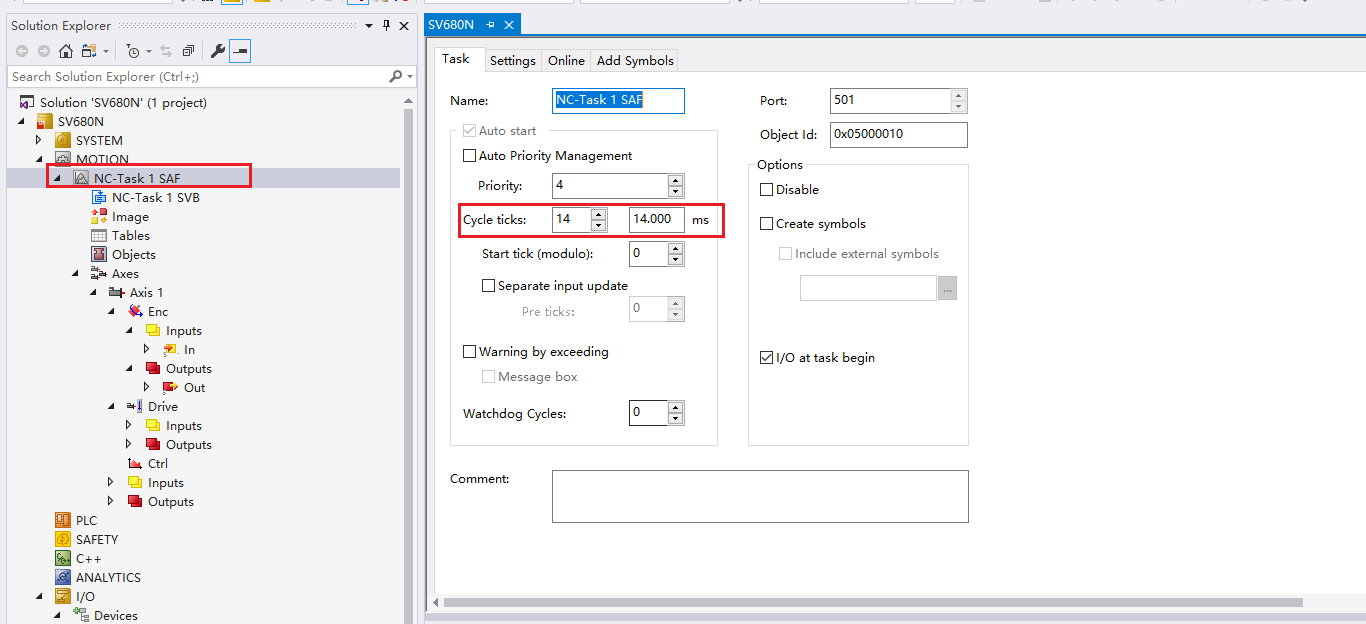Click the Home icon in Solution Explorer toolbar
Image resolution: width=1366 pixels, height=624 pixels.
point(65,51)
